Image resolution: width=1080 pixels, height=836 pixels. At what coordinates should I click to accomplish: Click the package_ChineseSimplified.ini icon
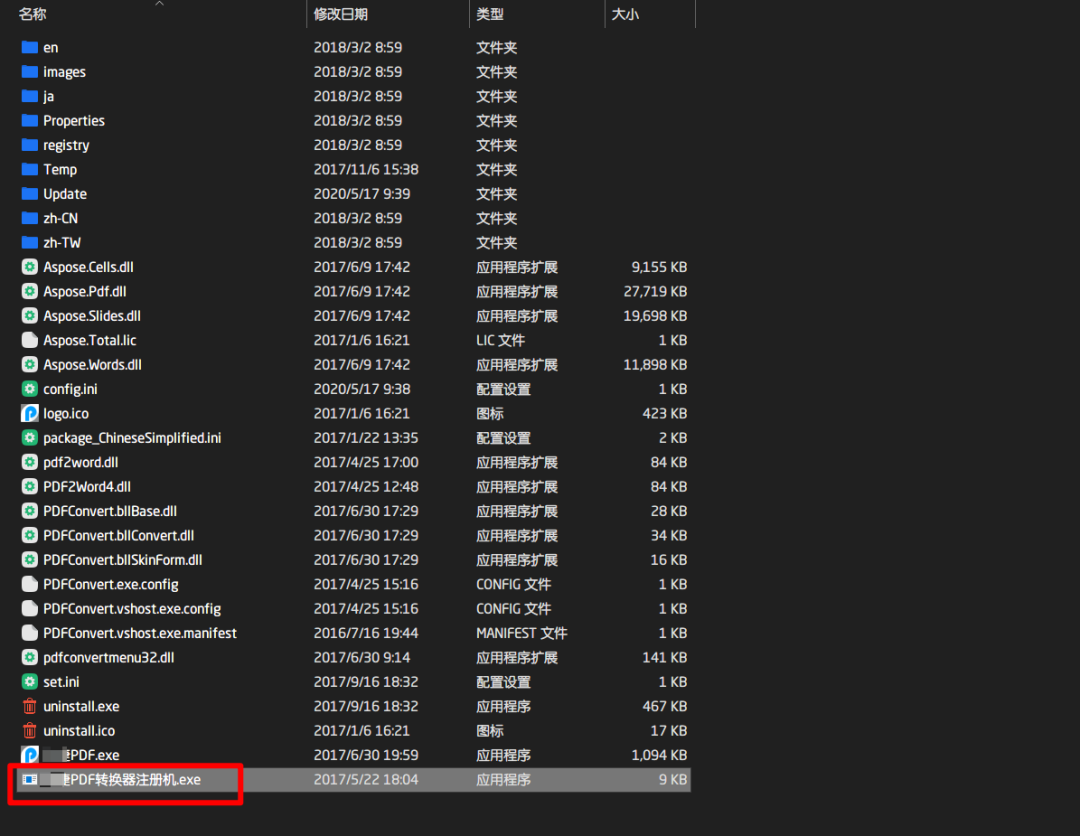[x=30, y=438]
